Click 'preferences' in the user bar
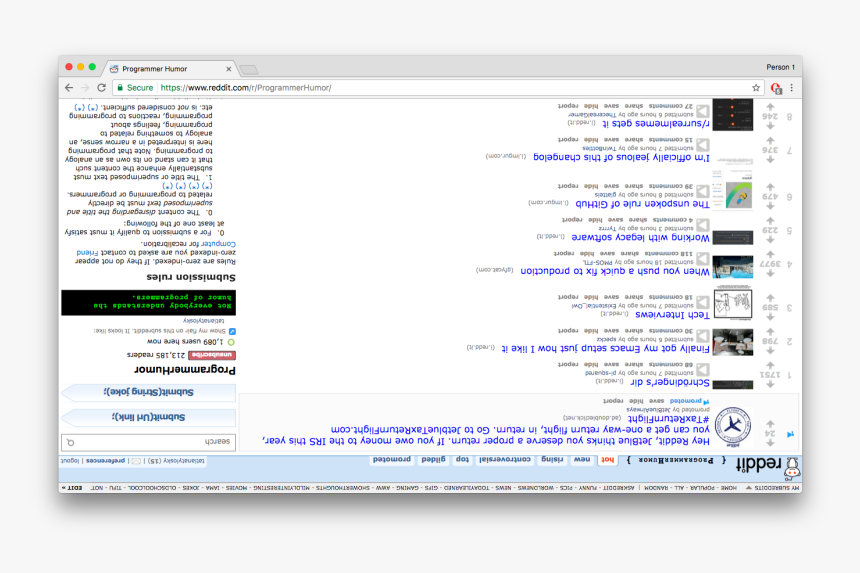The width and height of the screenshot is (860, 573). point(105,461)
